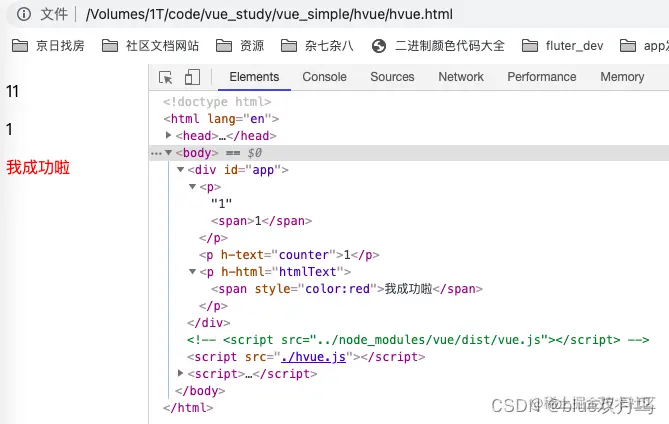The width and height of the screenshot is (669, 424).
Task: Collapse the first p node
Action: click(x=192, y=186)
